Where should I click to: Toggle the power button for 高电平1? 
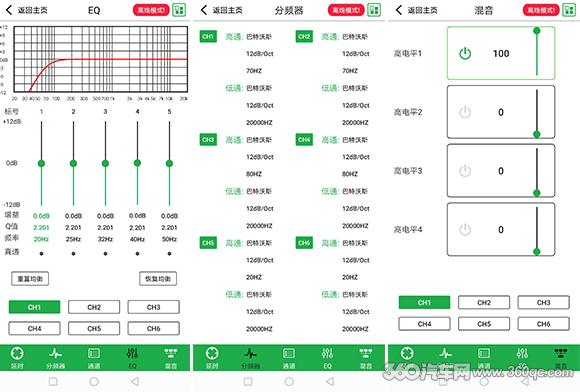tap(465, 54)
